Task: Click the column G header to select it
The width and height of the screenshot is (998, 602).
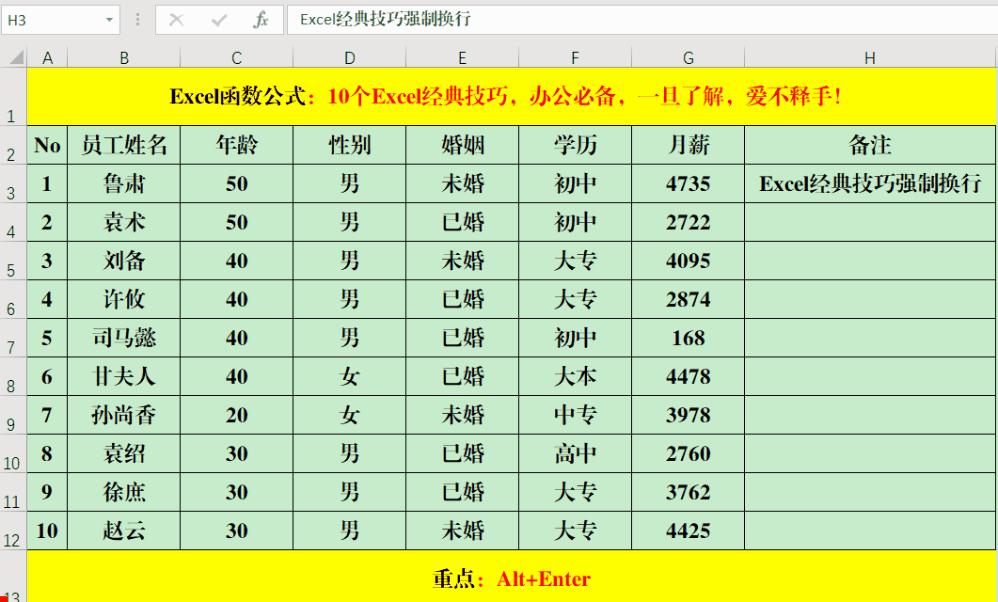Action: click(x=687, y=56)
